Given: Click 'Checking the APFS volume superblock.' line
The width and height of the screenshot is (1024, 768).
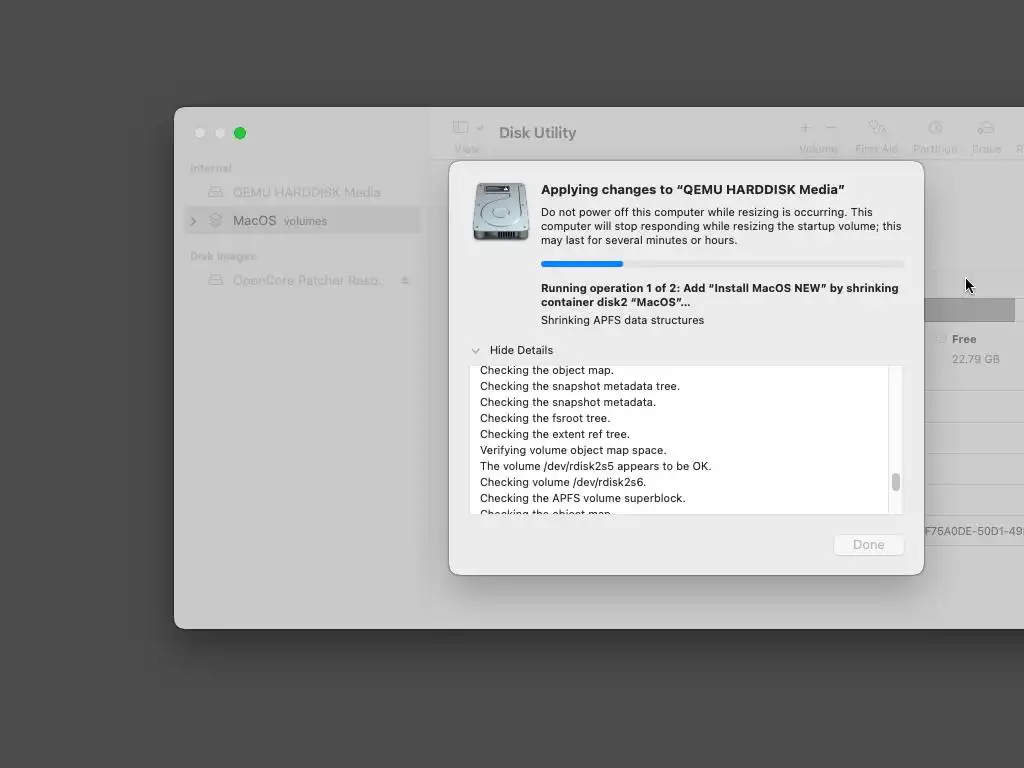Looking at the screenshot, I should 583,498.
